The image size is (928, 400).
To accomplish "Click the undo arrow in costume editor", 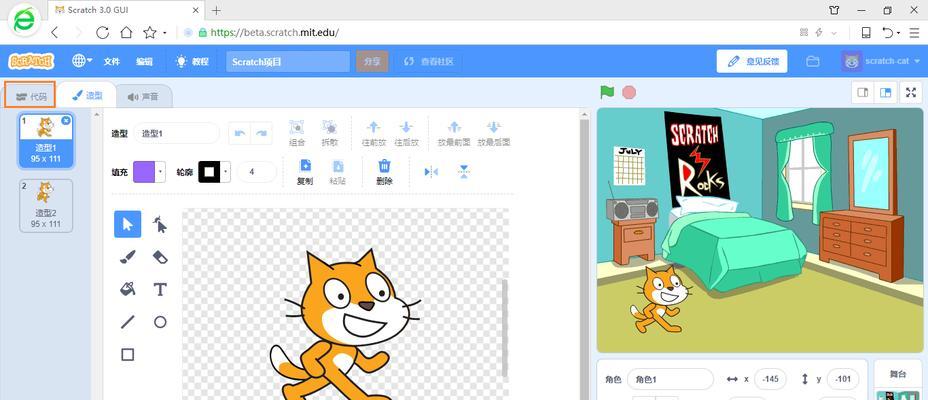I will pyautogui.click(x=240, y=134).
